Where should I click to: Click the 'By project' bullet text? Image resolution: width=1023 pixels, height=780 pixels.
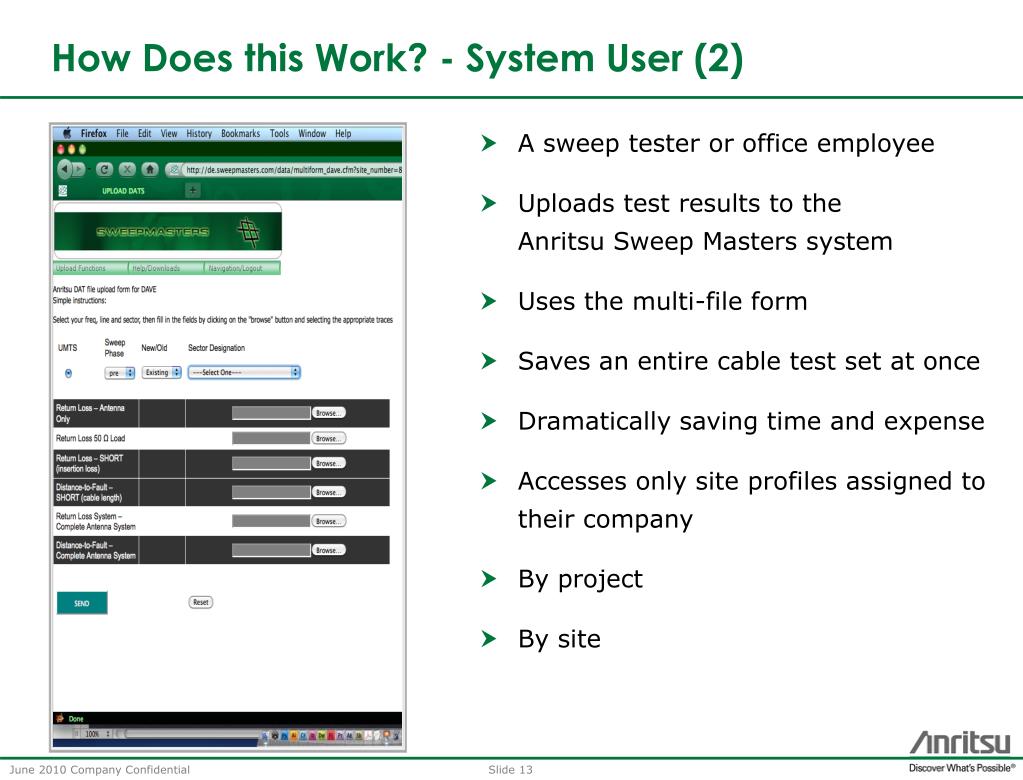point(581,580)
